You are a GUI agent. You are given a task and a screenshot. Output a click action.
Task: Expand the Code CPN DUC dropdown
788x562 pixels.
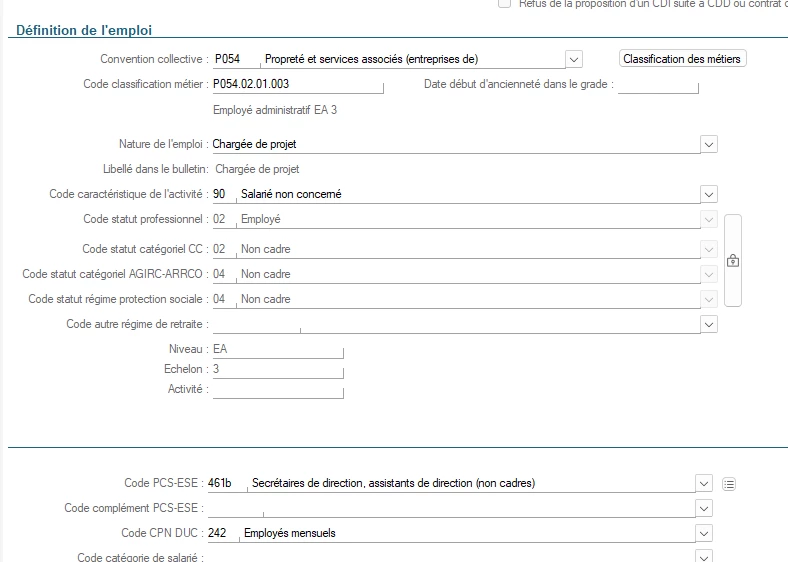point(704,533)
